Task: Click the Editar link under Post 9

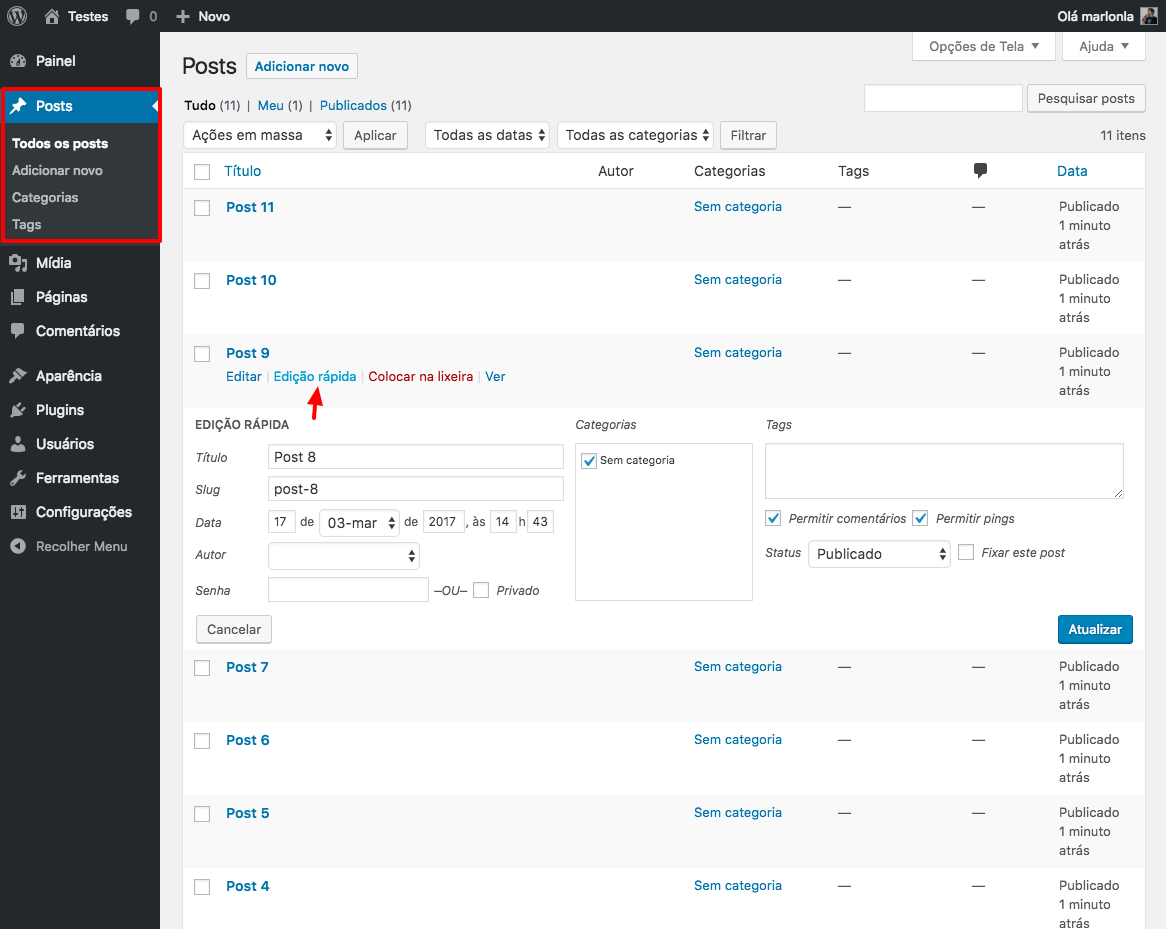Action: (x=244, y=376)
